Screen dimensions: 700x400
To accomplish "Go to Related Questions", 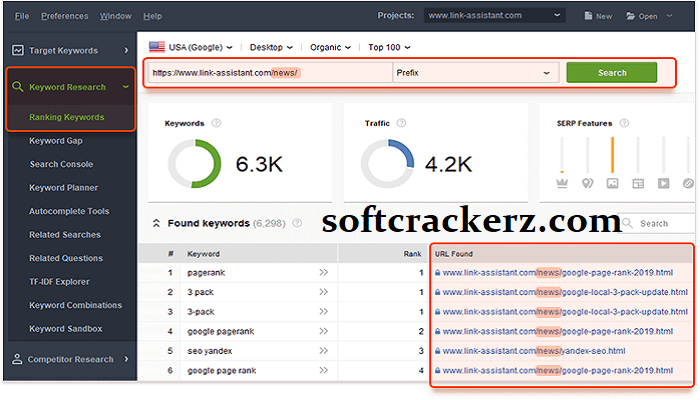I will point(66,258).
